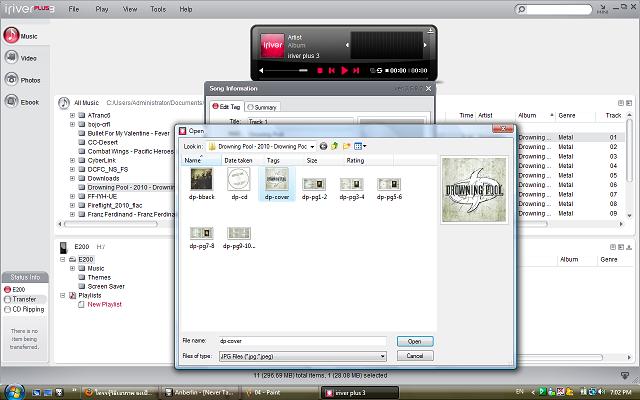Image resolution: width=640 pixels, height=400 pixels.
Task: Switch to the Summary tab
Action: pyautogui.click(x=263, y=107)
